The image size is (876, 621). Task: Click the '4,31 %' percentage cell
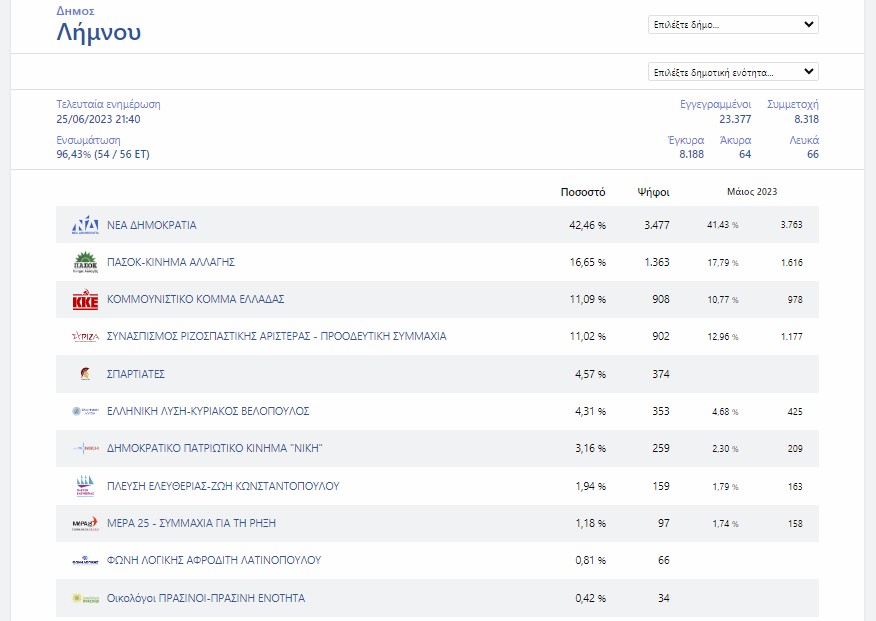590,411
